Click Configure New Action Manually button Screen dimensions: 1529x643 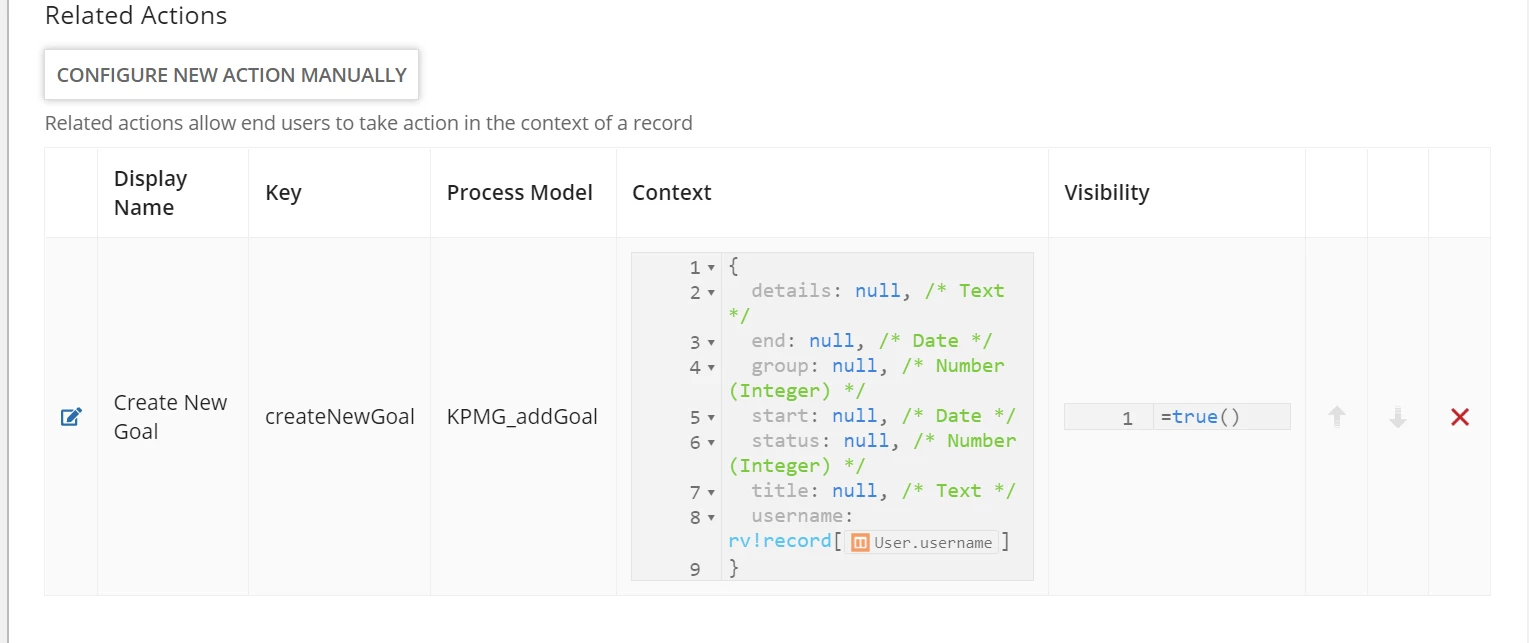click(x=231, y=75)
